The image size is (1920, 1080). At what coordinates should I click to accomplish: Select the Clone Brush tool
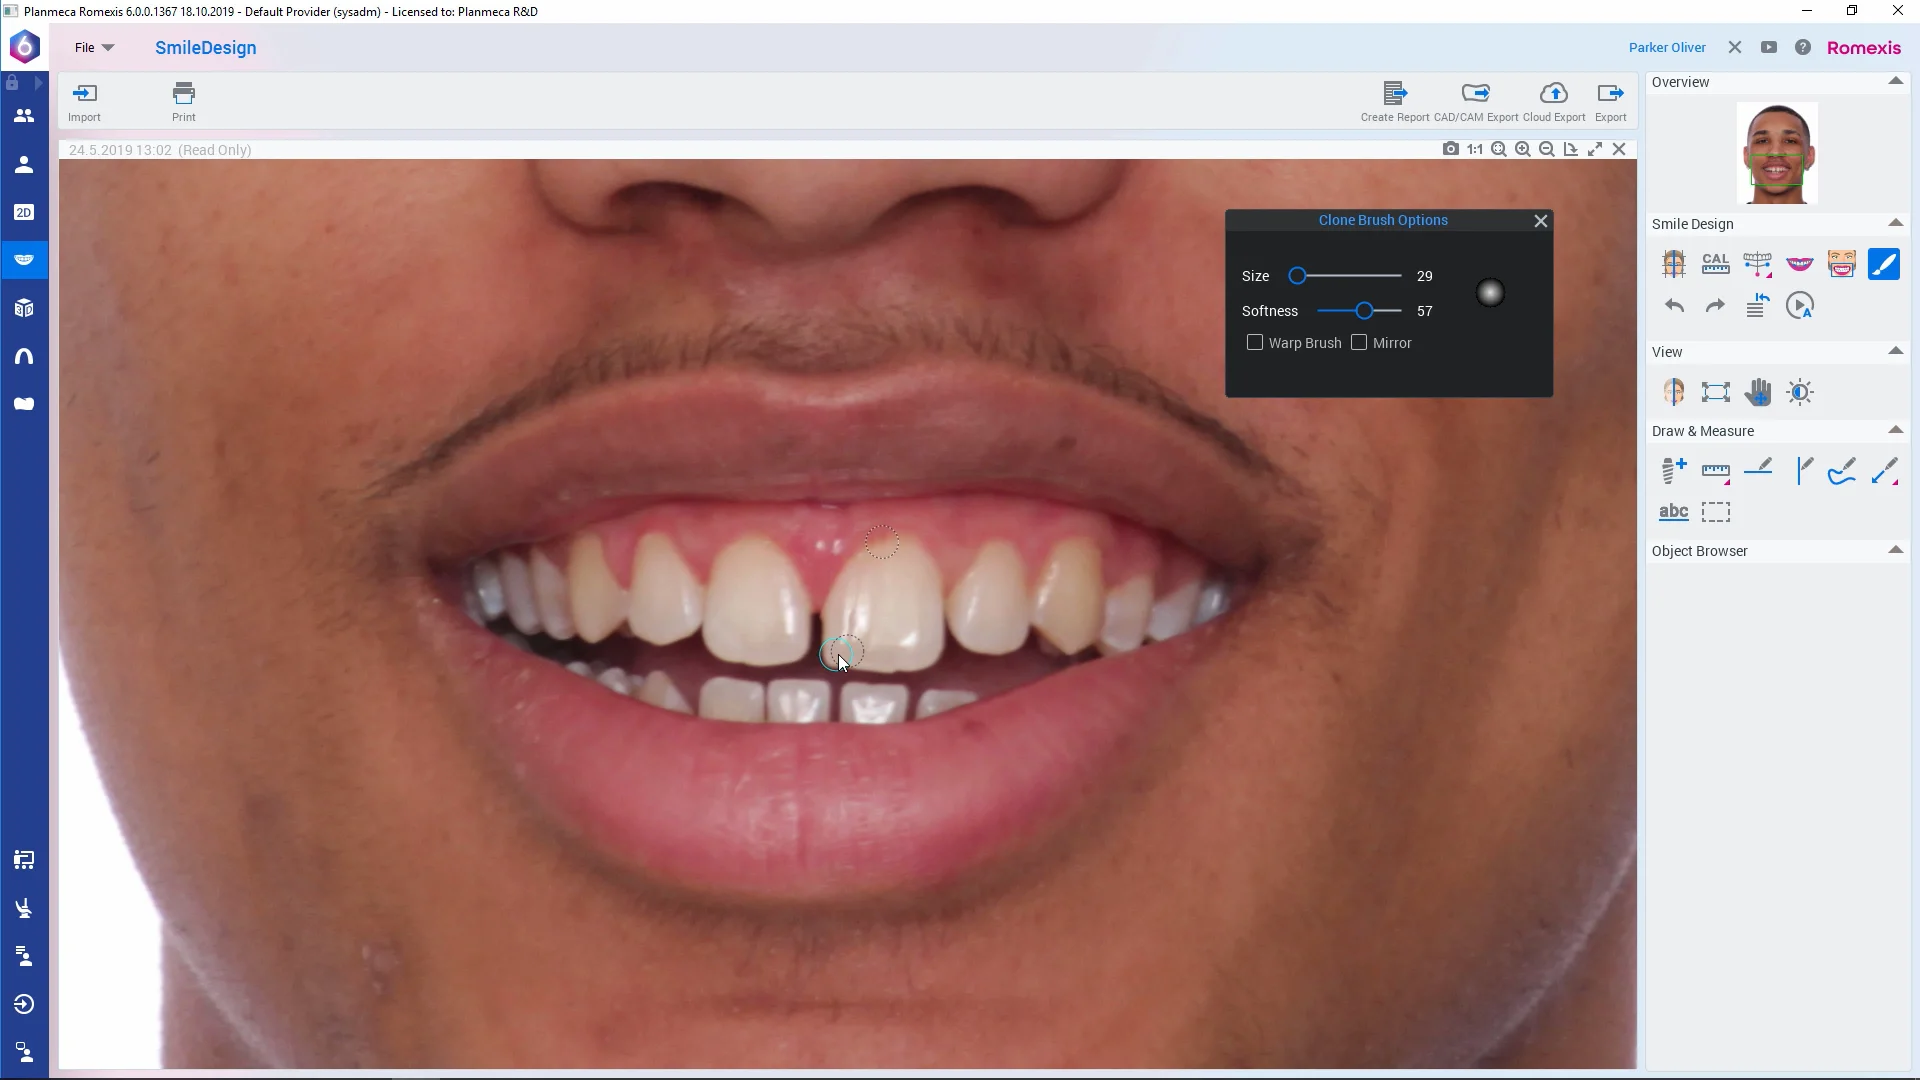(x=1885, y=263)
